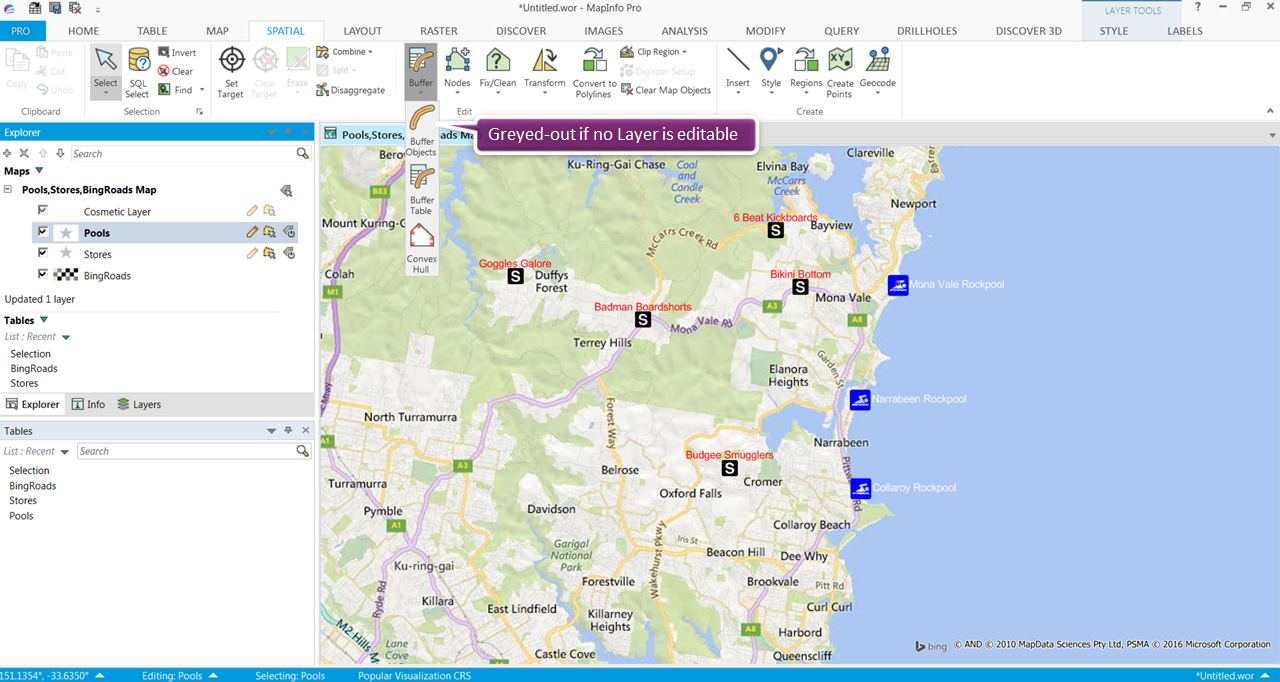Open the Regions tool
1280x682 pixels.
806,71
